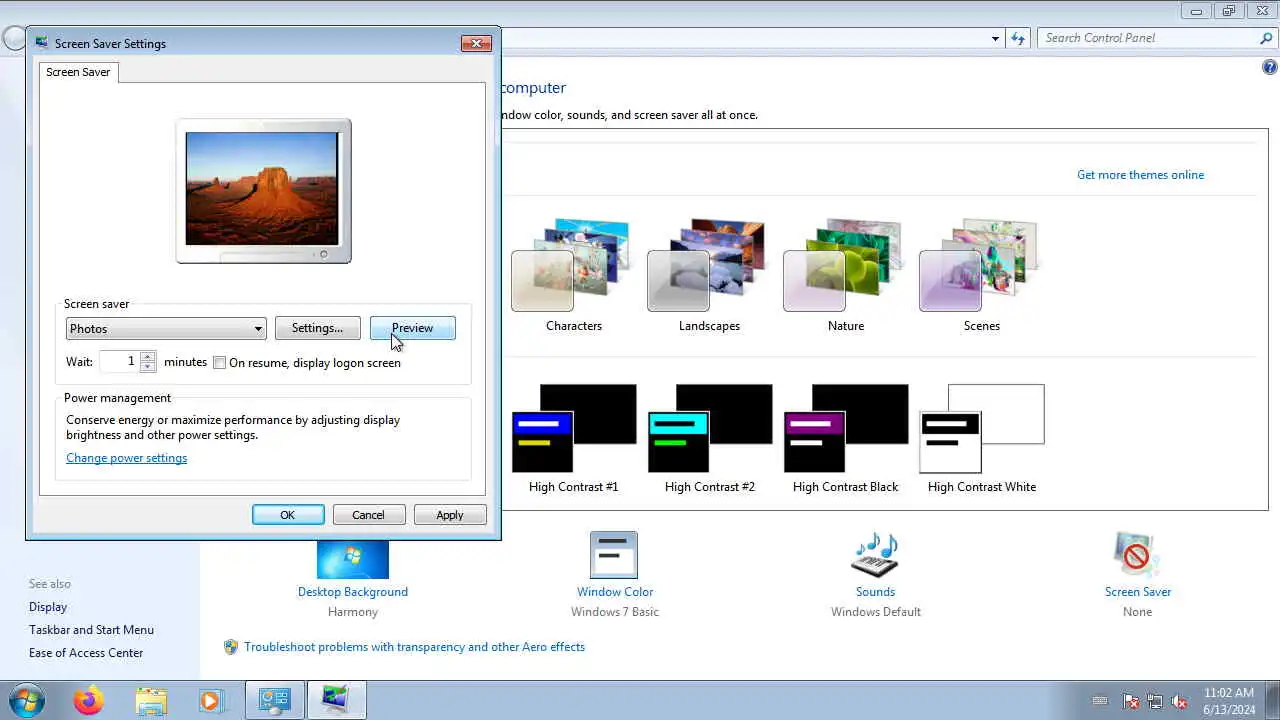Click the Screen Saver icon in Personalization
The image size is (1280, 720).
[x=1137, y=555]
